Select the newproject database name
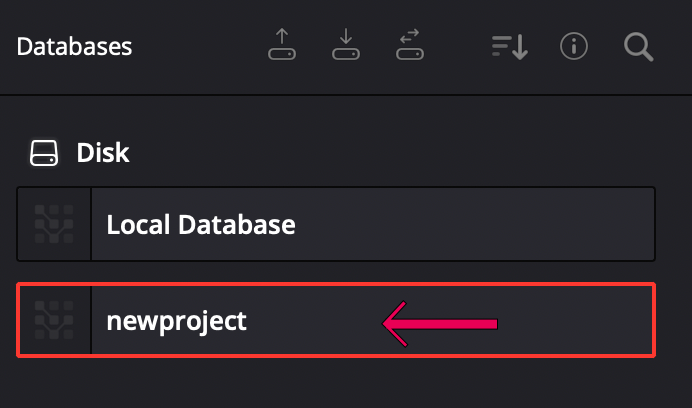 [x=177, y=321]
